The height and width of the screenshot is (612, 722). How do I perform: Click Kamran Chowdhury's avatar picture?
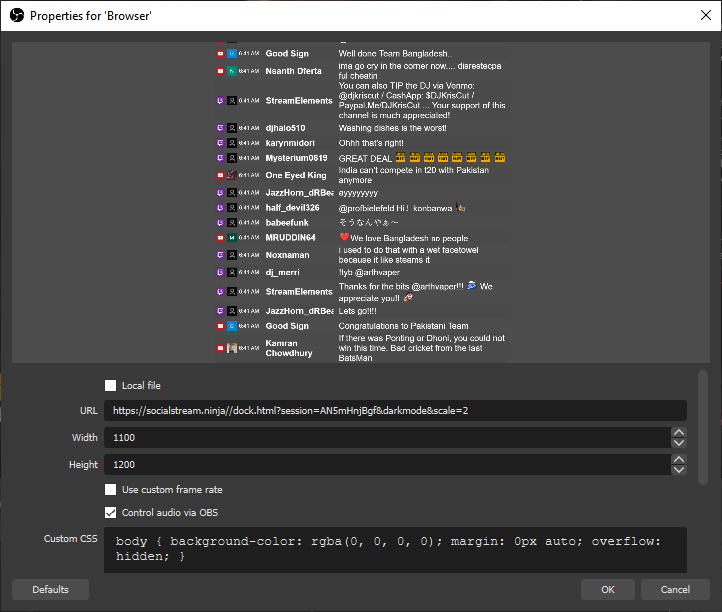click(x=232, y=348)
